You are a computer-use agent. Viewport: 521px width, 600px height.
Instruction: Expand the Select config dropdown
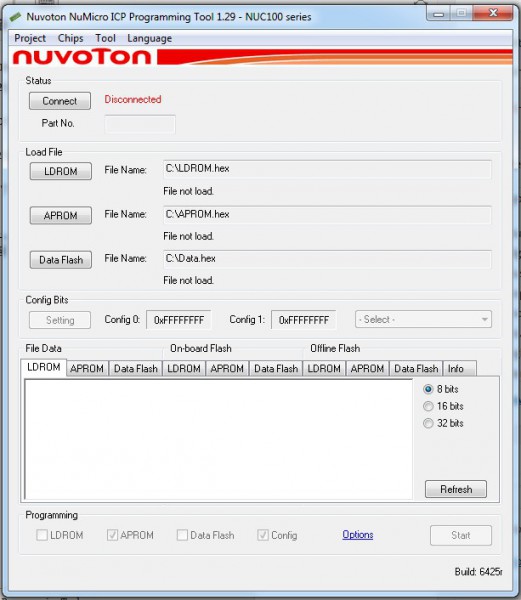point(423,319)
